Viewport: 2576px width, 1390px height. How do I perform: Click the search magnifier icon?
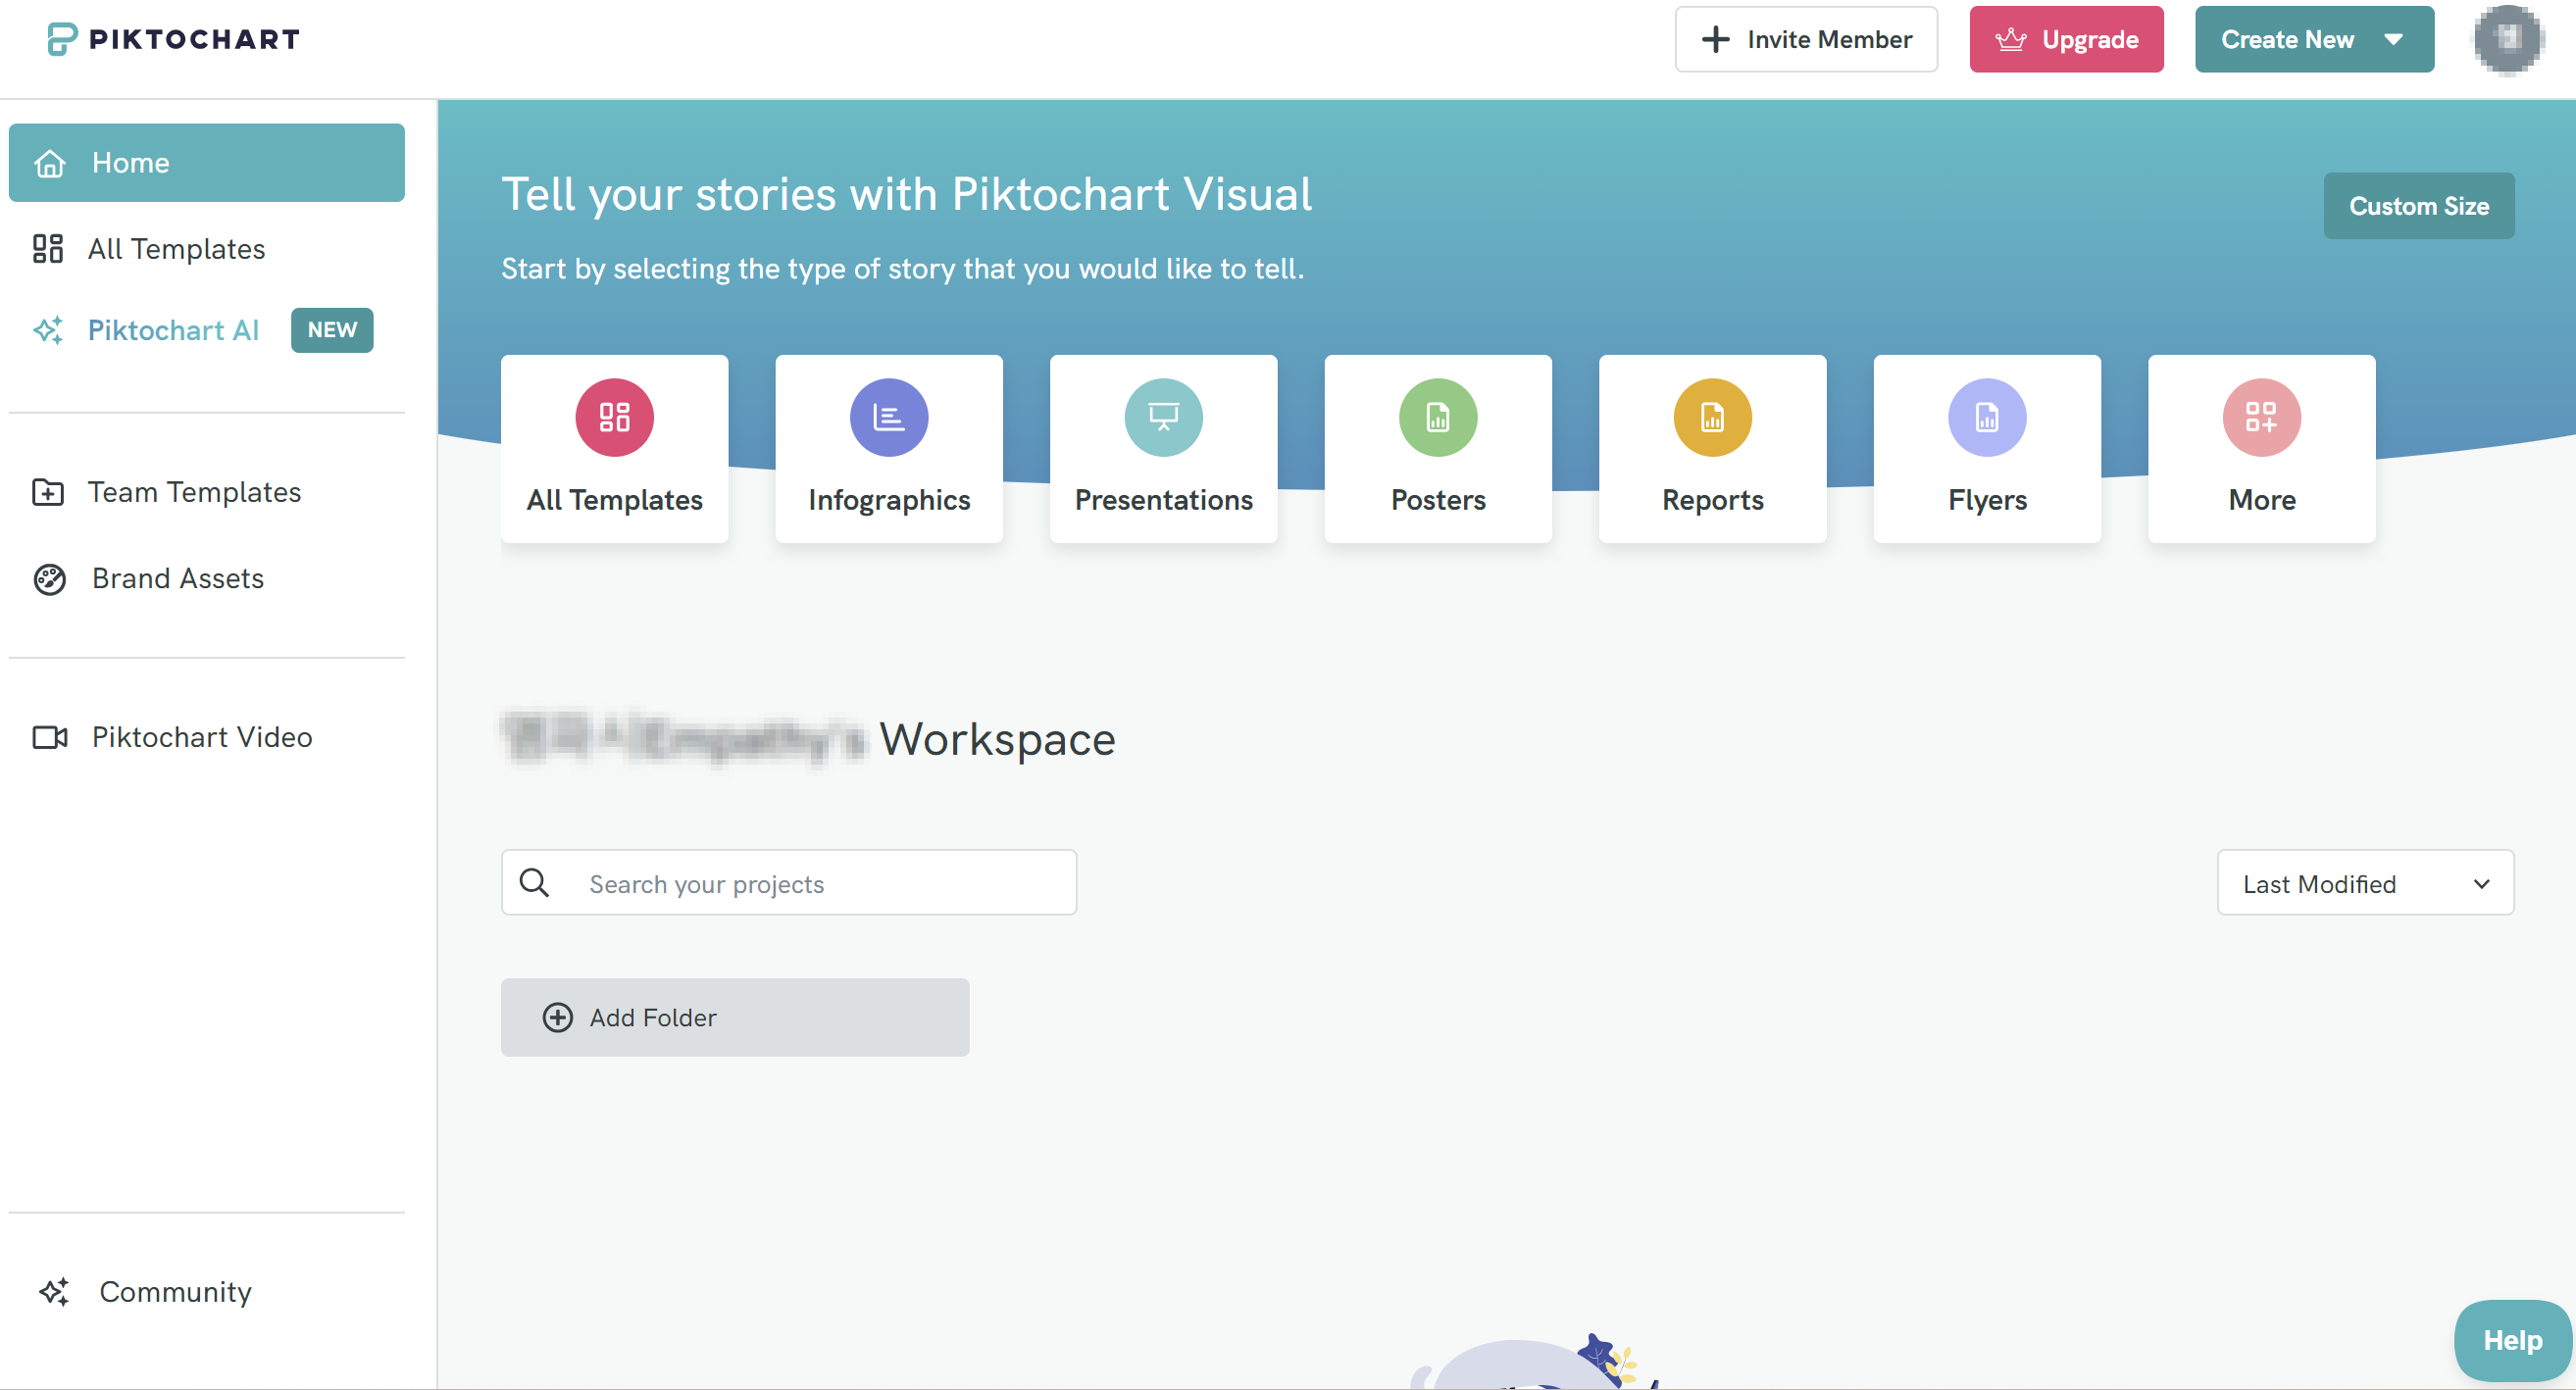point(534,883)
